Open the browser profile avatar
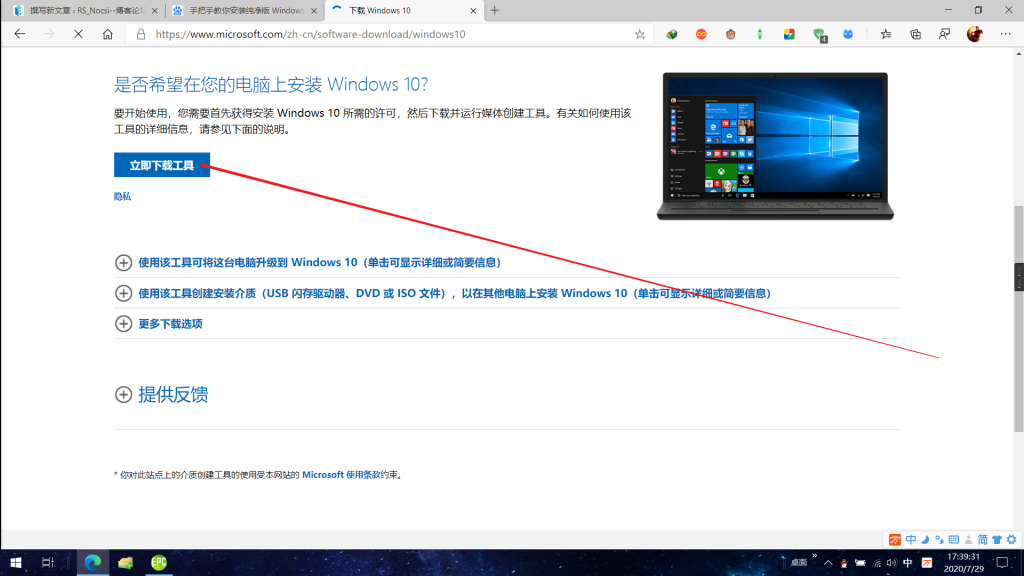The height and width of the screenshot is (576, 1024). 974,34
